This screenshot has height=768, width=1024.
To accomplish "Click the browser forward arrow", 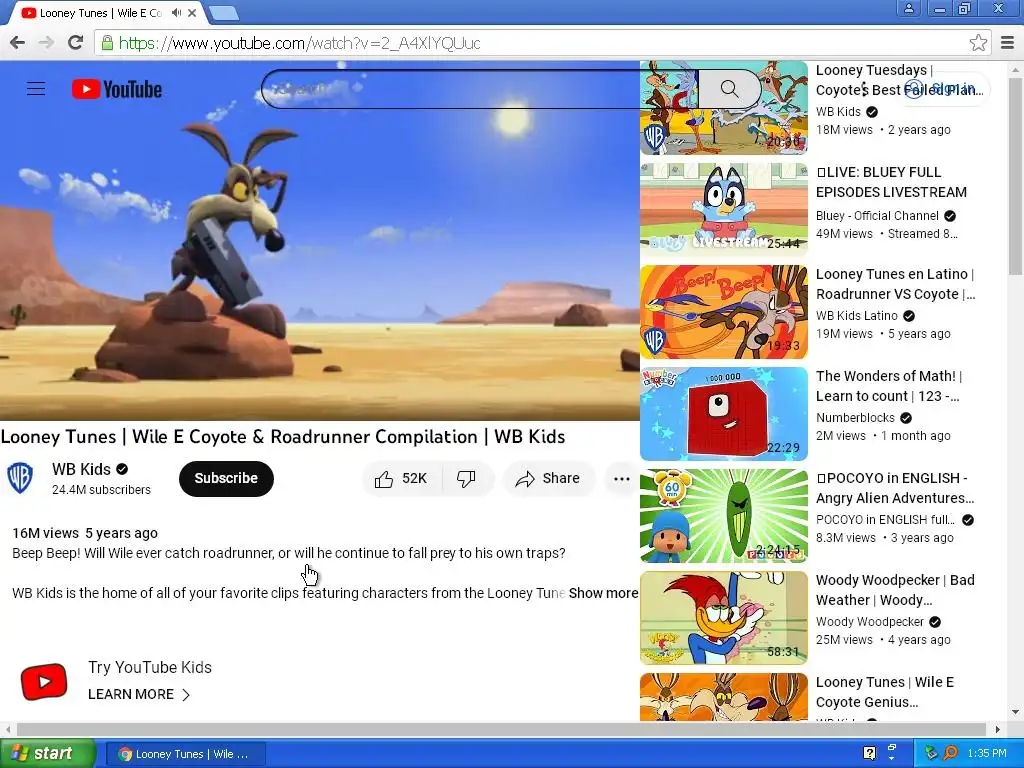I will click(46, 43).
